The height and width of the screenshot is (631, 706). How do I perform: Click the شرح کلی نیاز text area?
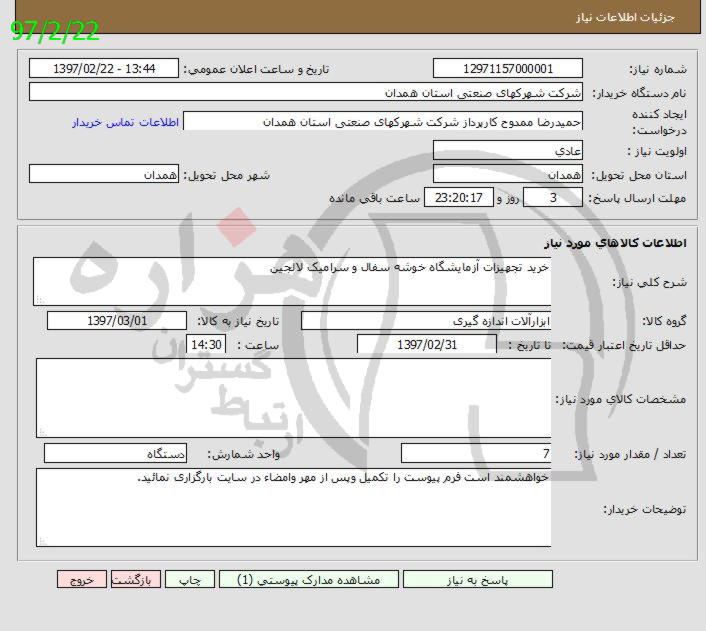click(x=292, y=281)
